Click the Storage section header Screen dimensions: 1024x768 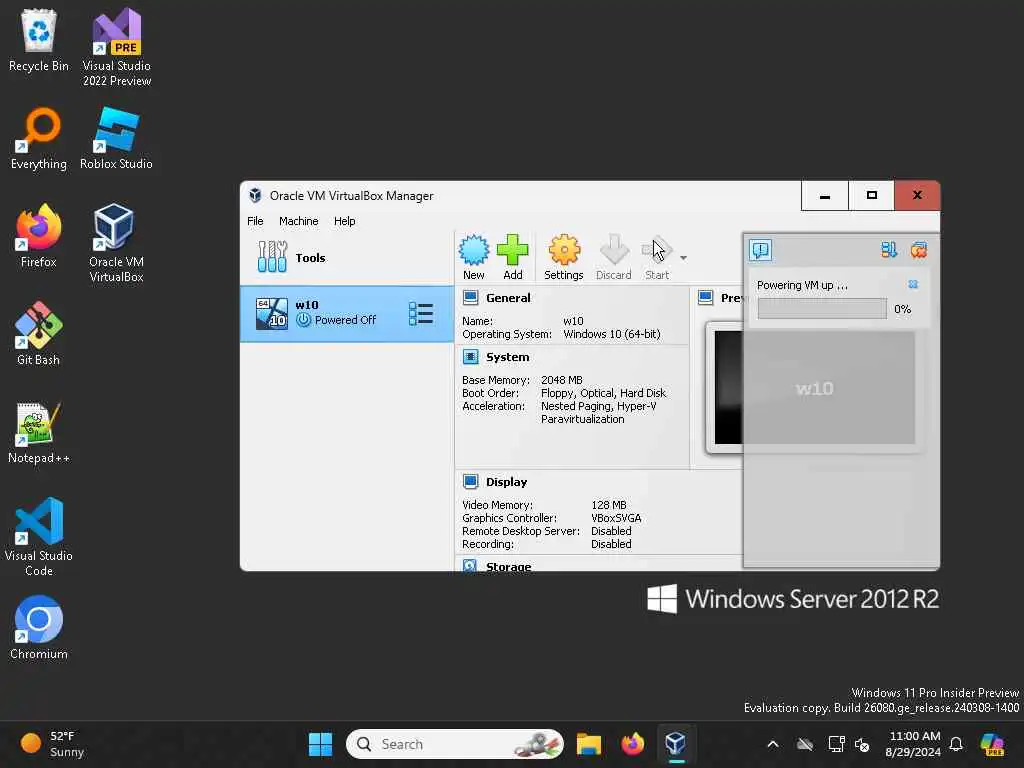pos(508,566)
